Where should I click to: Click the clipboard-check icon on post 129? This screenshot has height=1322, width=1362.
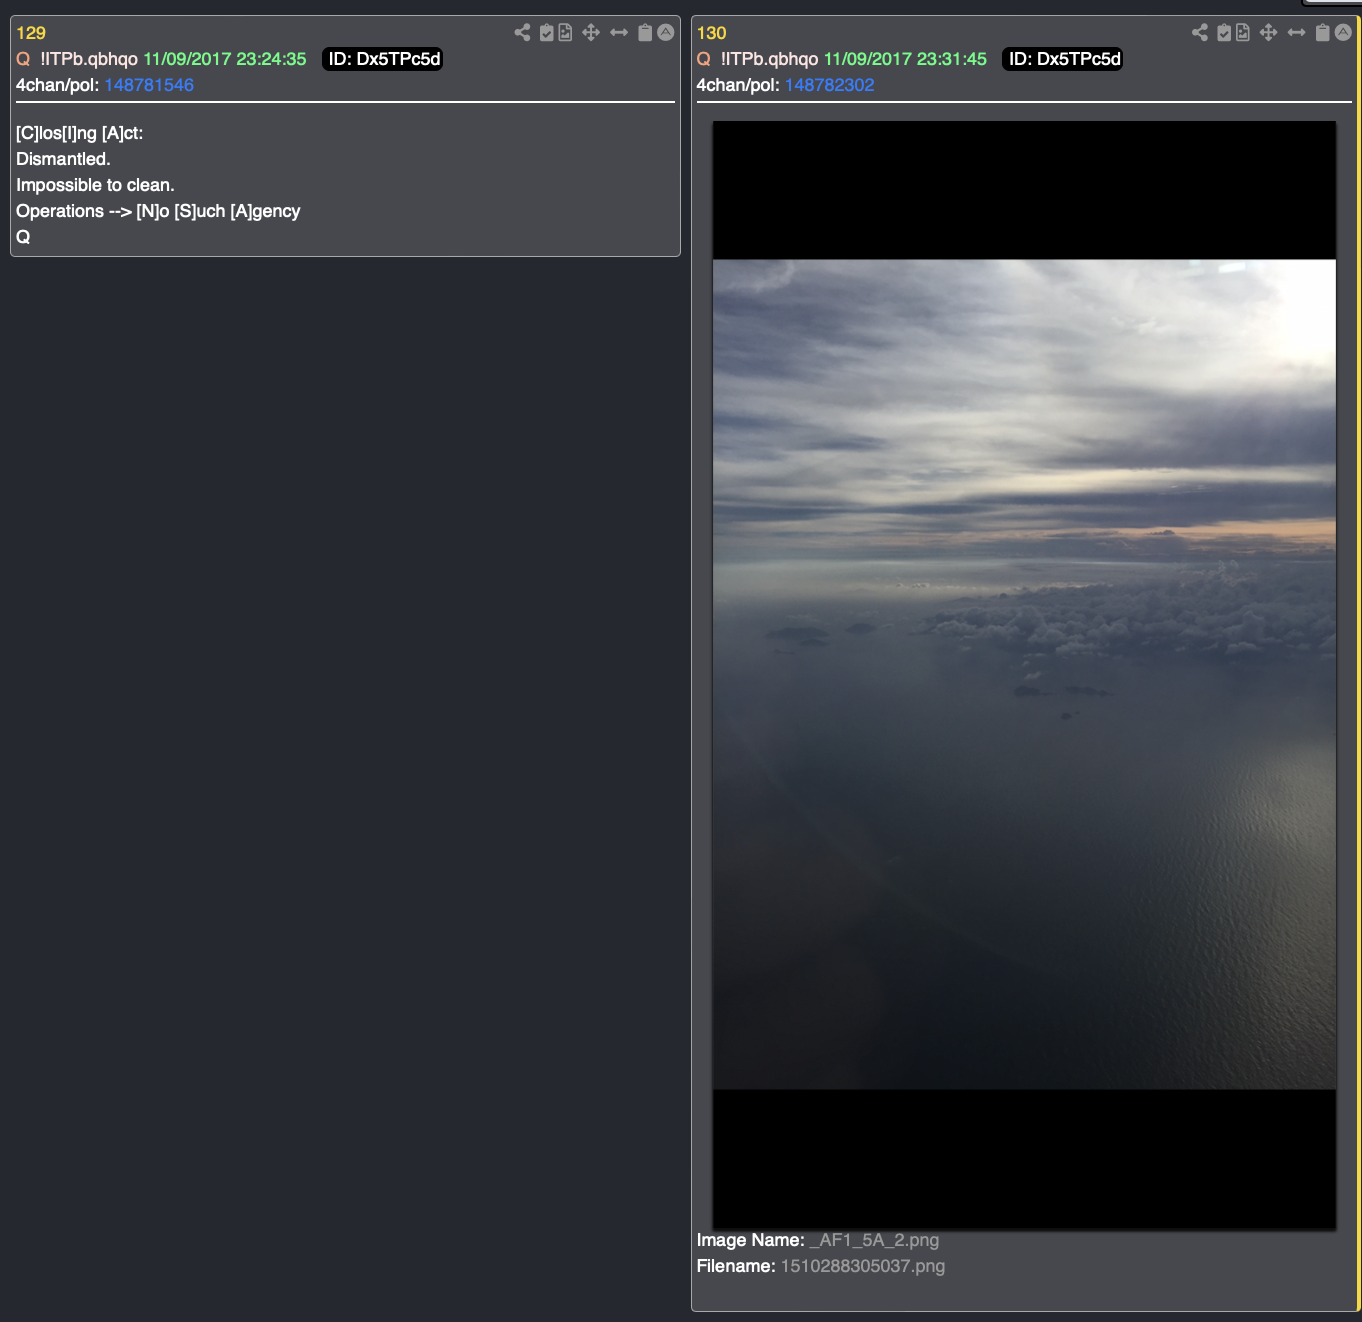(x=546, y=33)
